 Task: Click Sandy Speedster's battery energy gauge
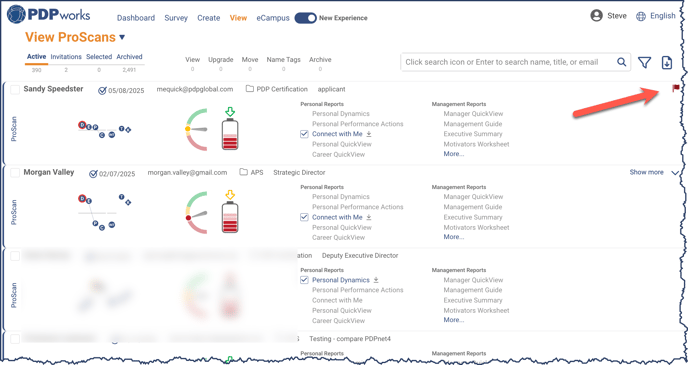(230, 134)
